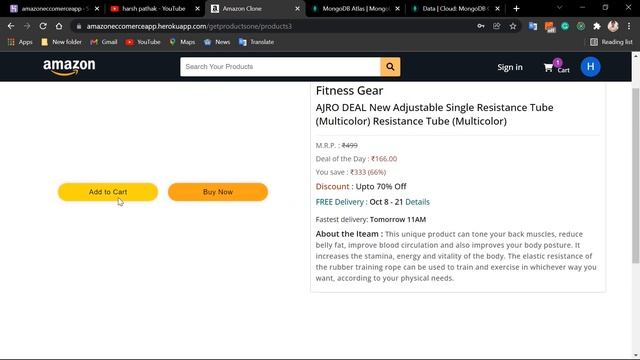Open the Sign in link
Image resolution: width=640 pixels, height=360 pixels.
pyautogui.click(x=510, y=67)
